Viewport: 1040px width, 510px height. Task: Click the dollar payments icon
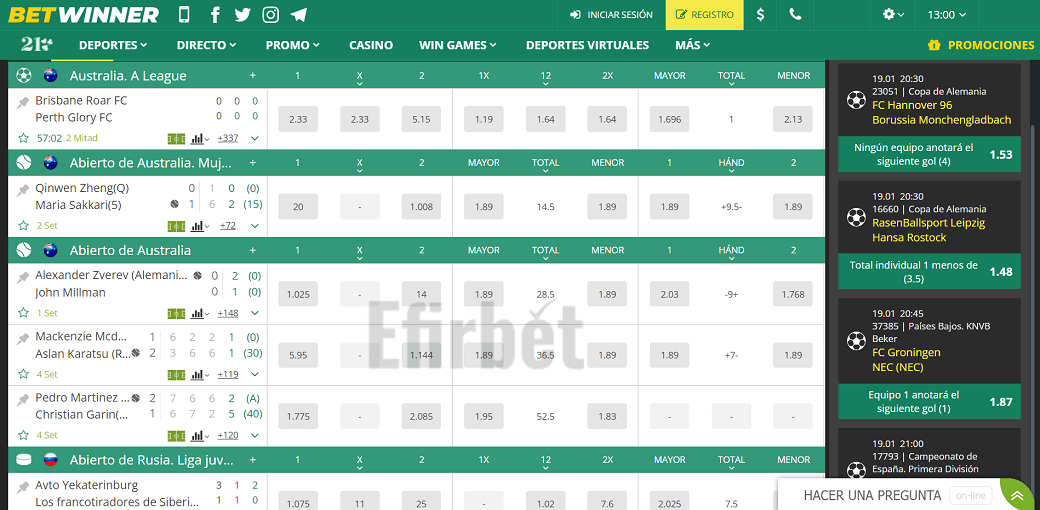761,15
